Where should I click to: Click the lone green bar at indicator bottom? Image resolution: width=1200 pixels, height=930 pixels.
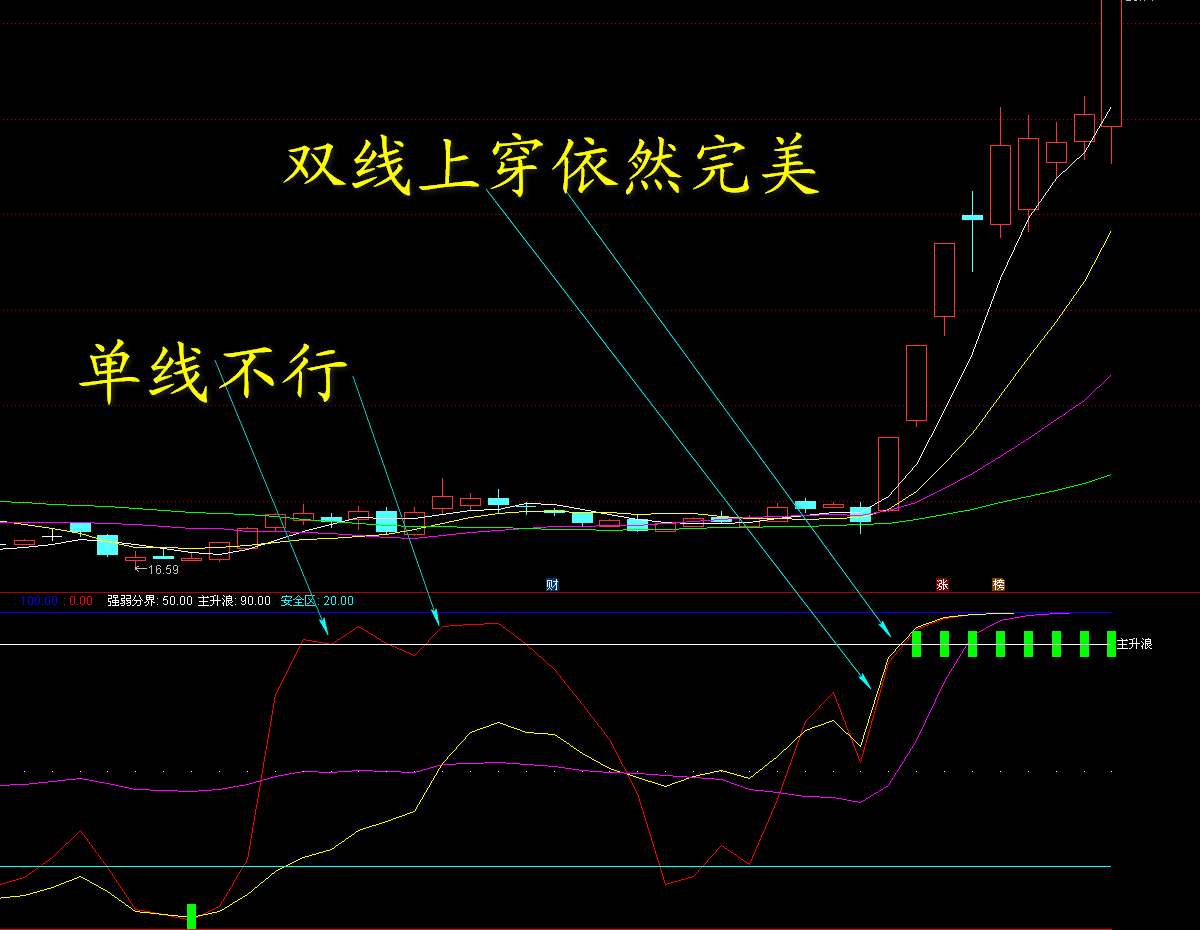[192, 915]
